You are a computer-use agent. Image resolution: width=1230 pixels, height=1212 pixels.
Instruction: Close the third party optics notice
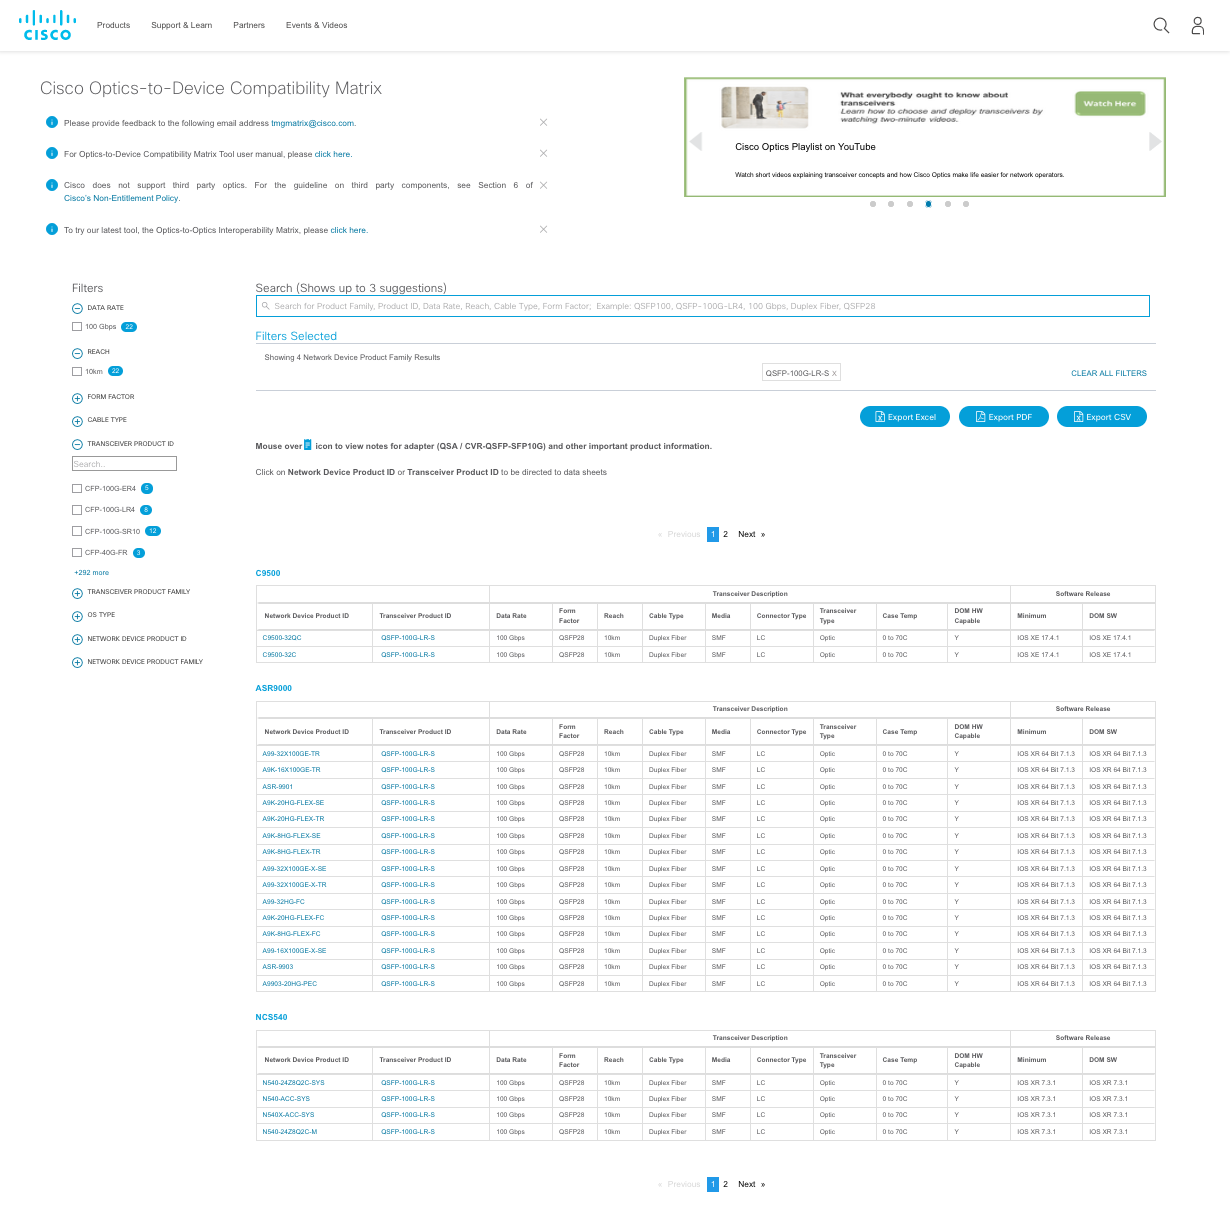tap(543, 185)
